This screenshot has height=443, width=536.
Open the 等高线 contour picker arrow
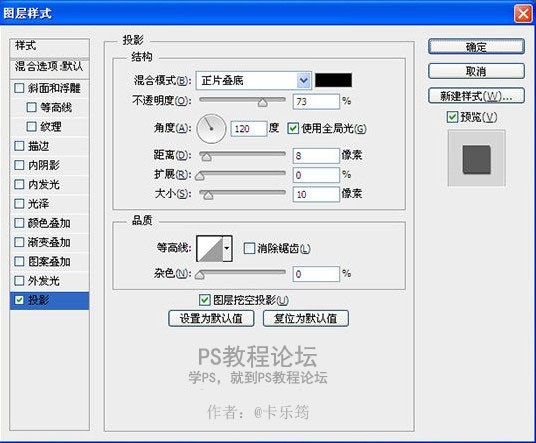[227, 249]
